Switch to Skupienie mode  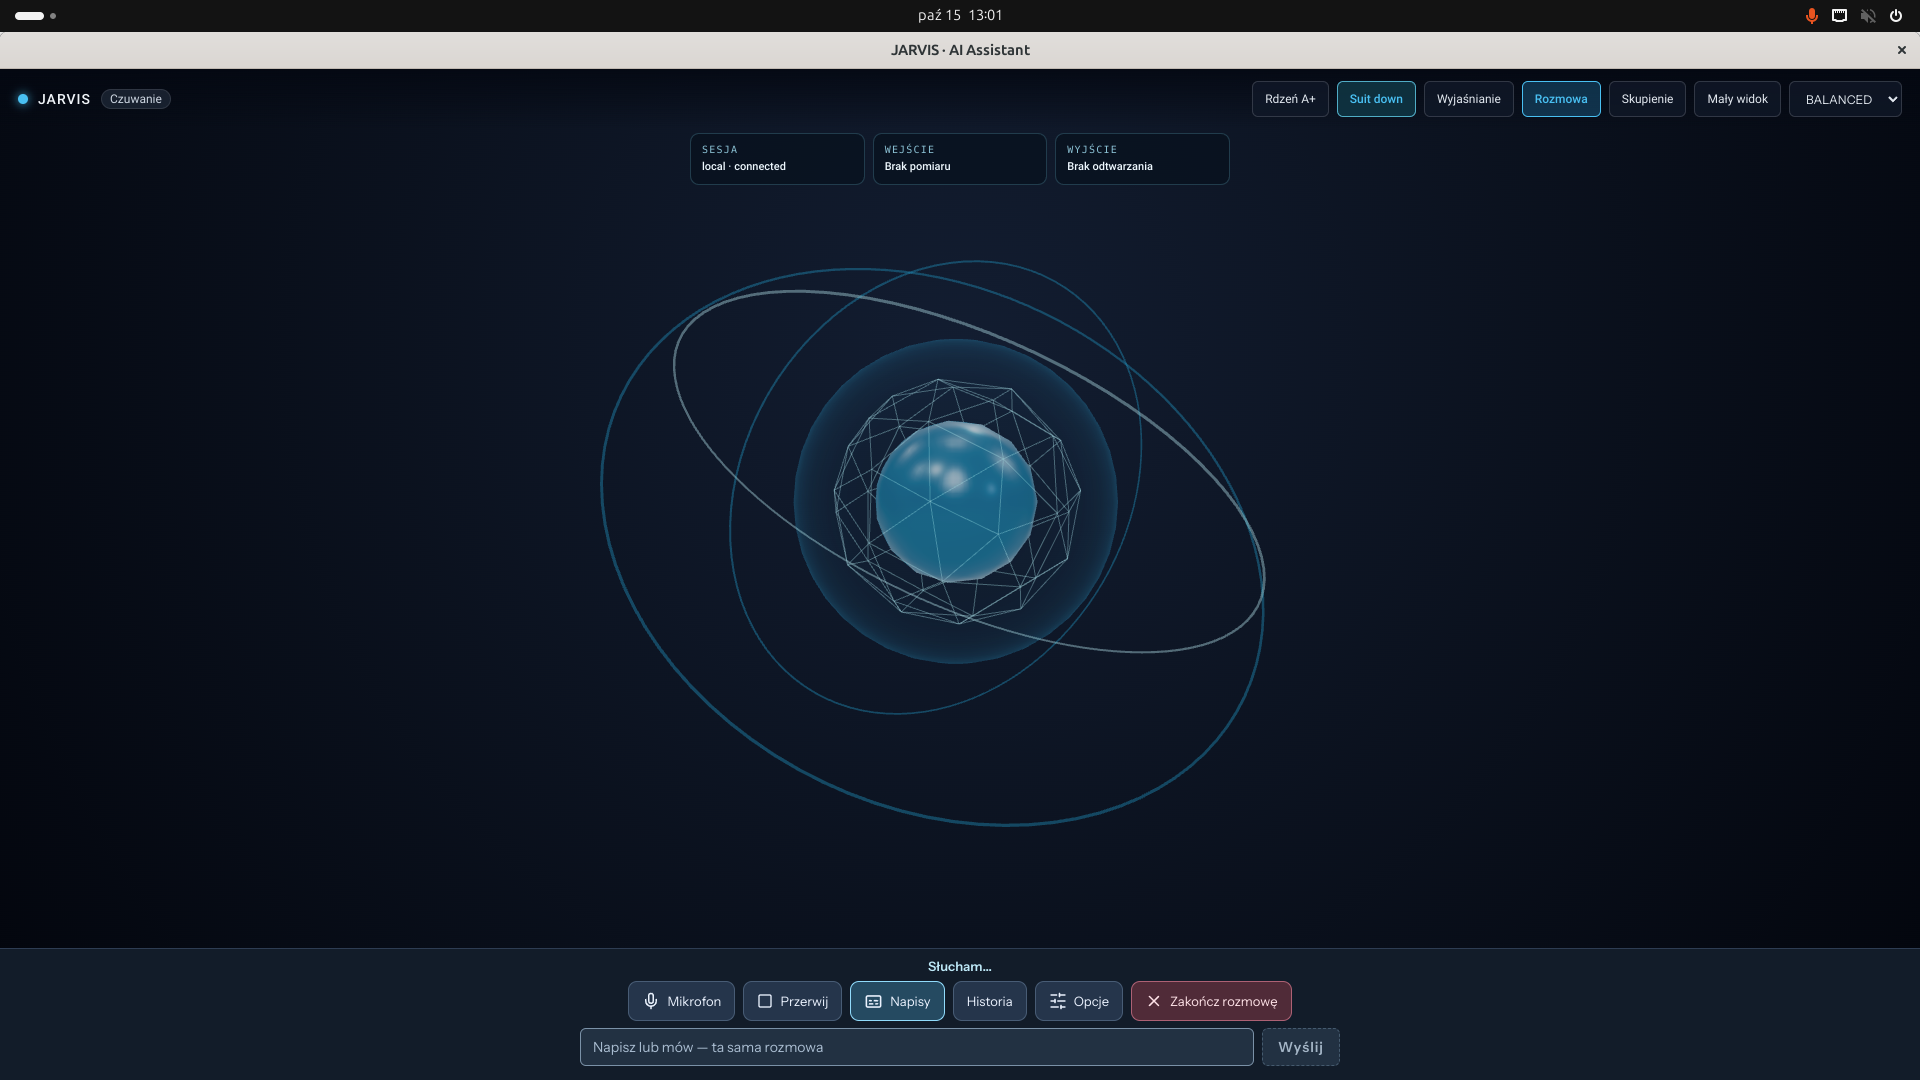[x=1647, y=99]
